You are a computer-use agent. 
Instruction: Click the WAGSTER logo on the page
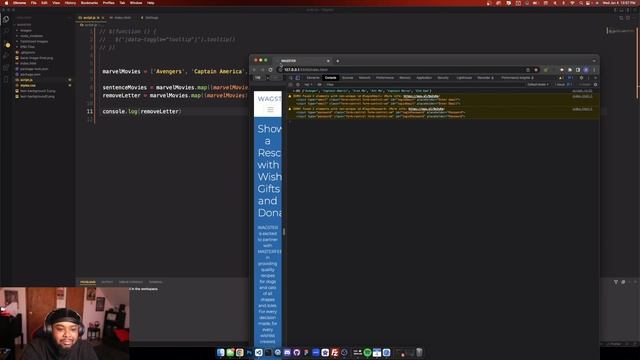(x=269, y=99)
